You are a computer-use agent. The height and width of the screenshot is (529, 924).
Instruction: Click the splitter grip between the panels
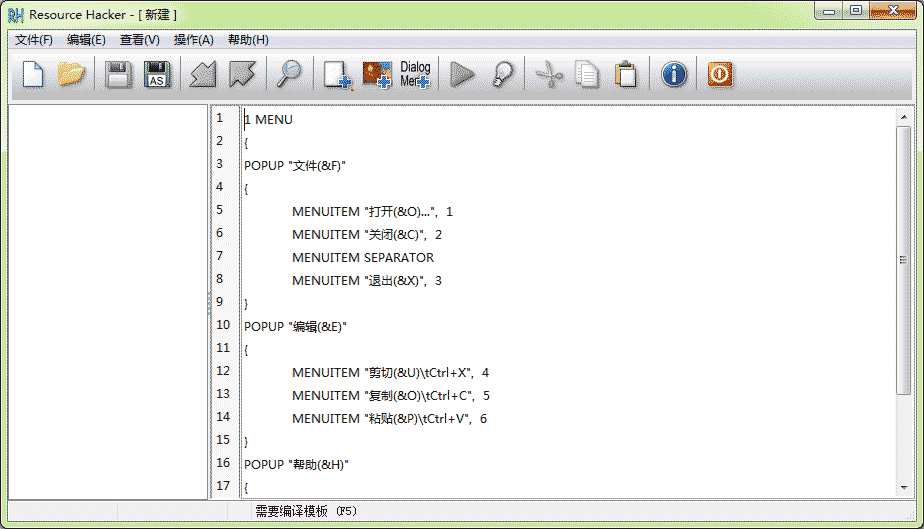pos(209,302)
